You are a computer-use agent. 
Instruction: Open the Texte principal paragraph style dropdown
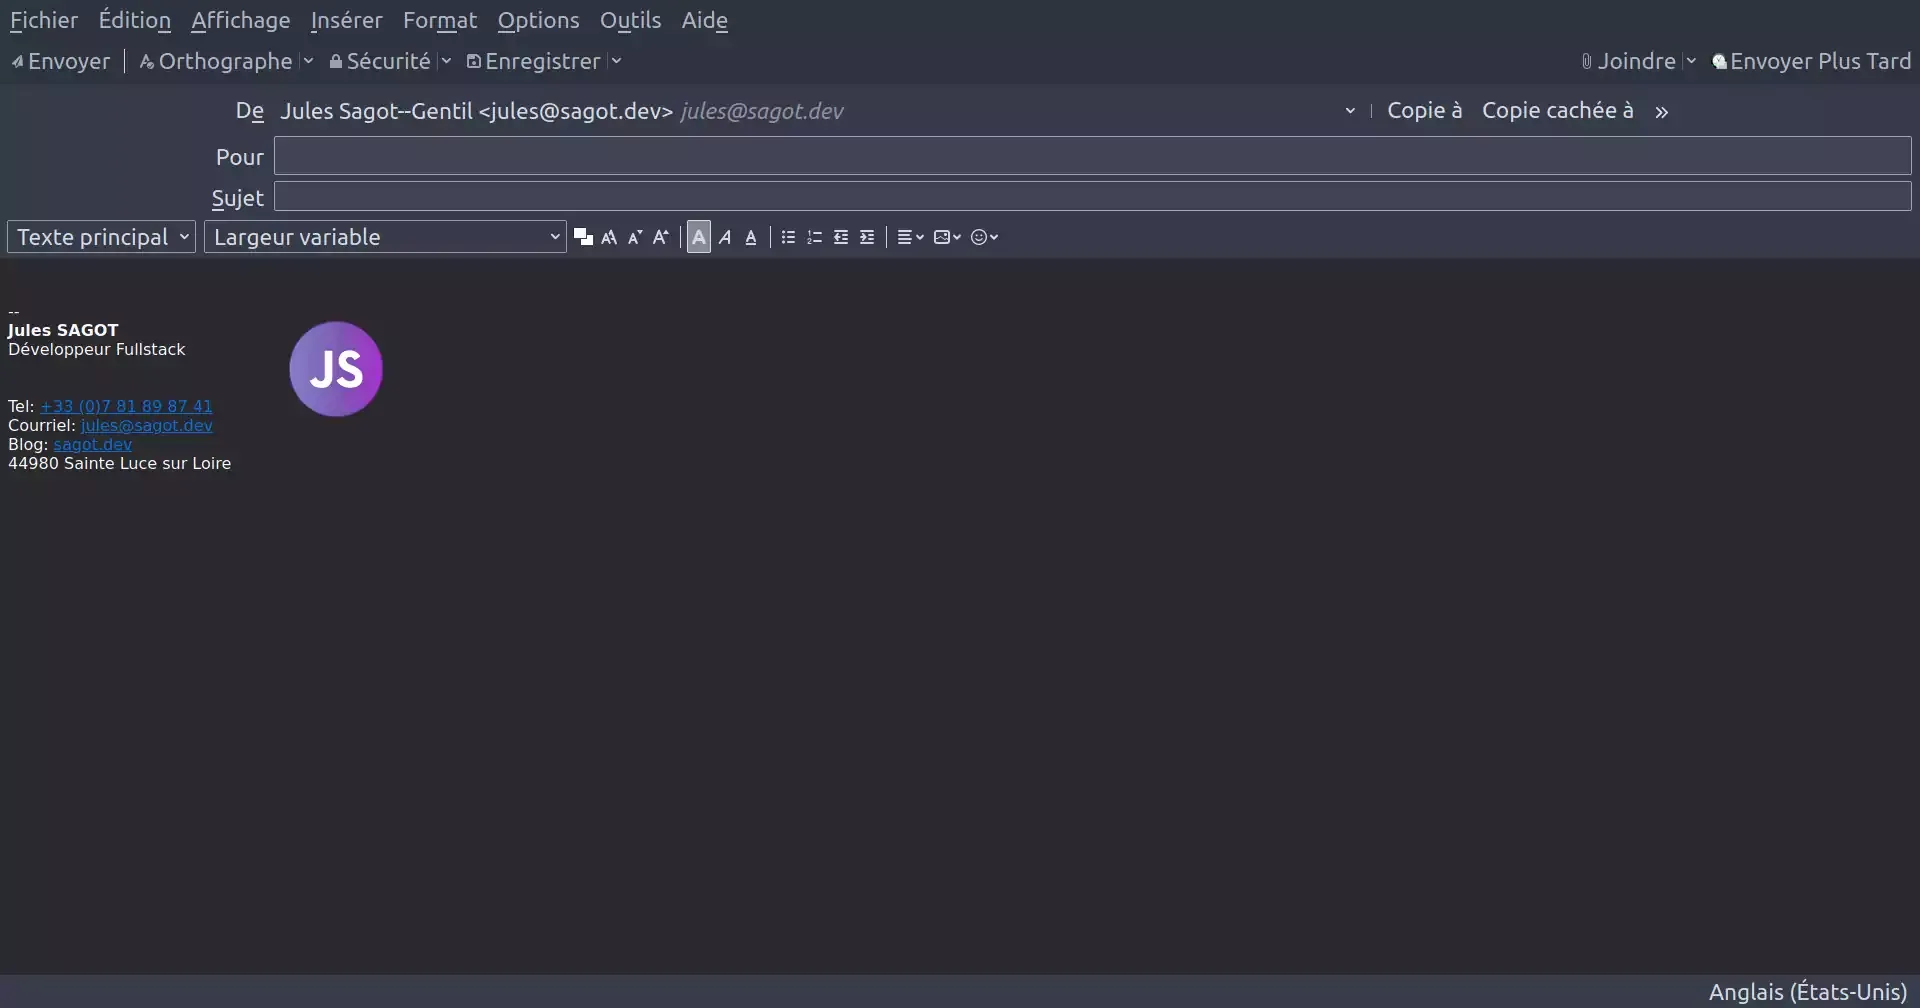point(101,238)
